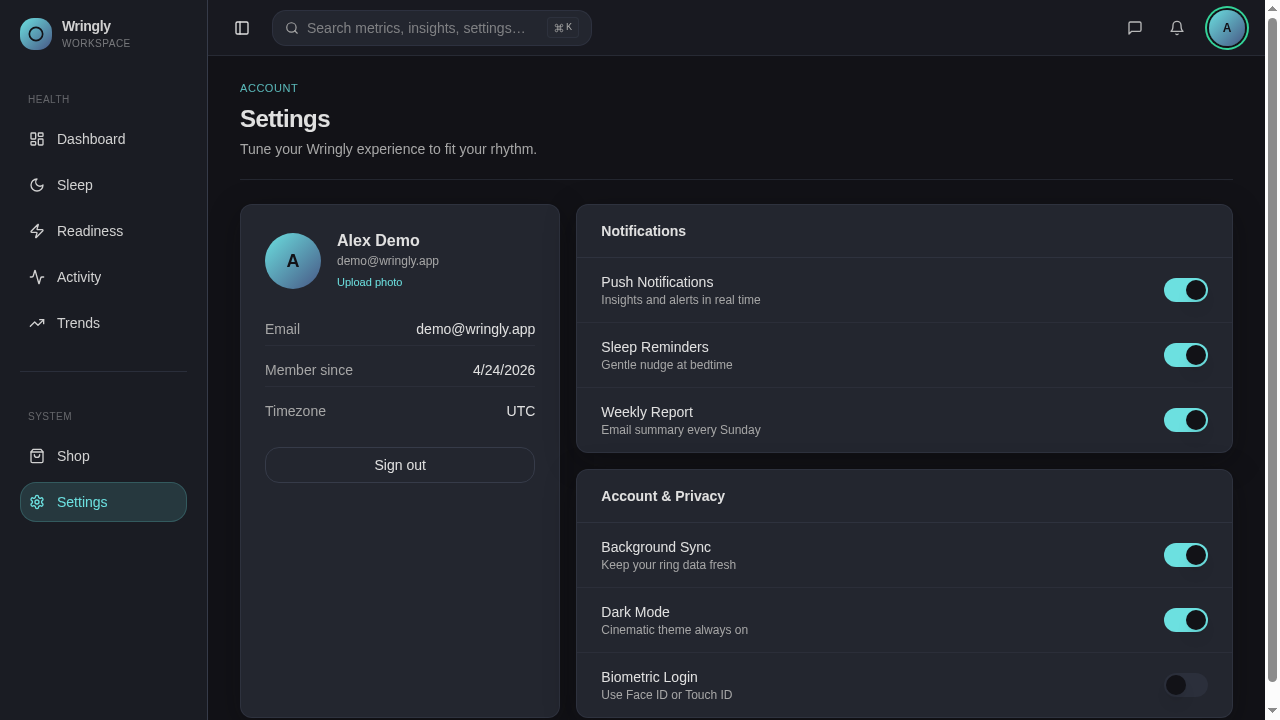Image resolution: width=1280 pixels, height=720 pixels.
Task: Select the Settings sidebar item
Action: pos(103,502)
